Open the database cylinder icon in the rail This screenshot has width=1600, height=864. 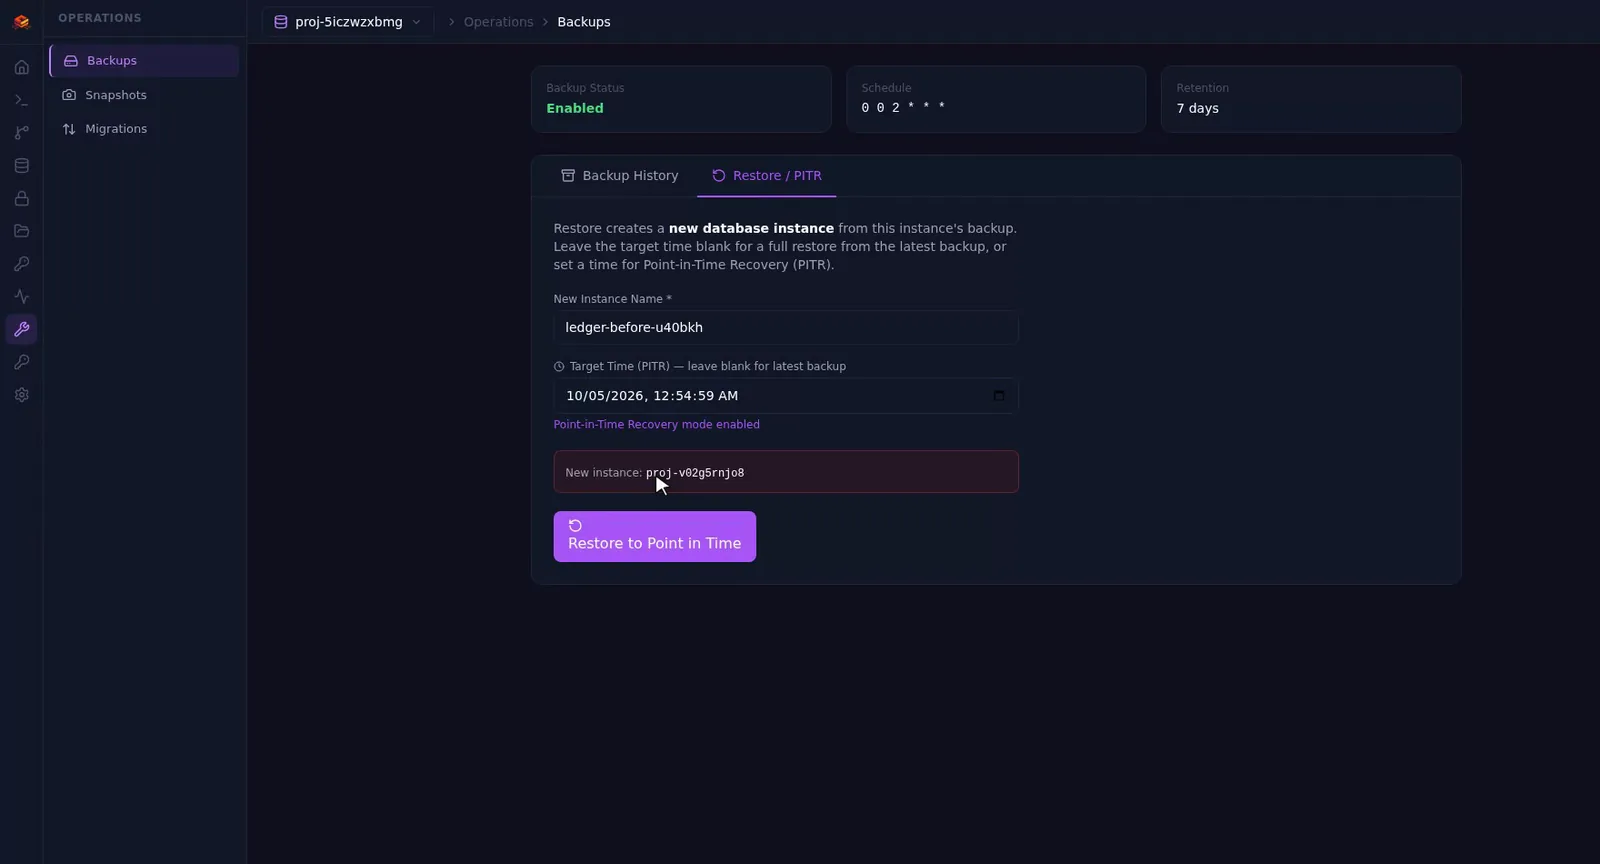(x=21, y=166)
